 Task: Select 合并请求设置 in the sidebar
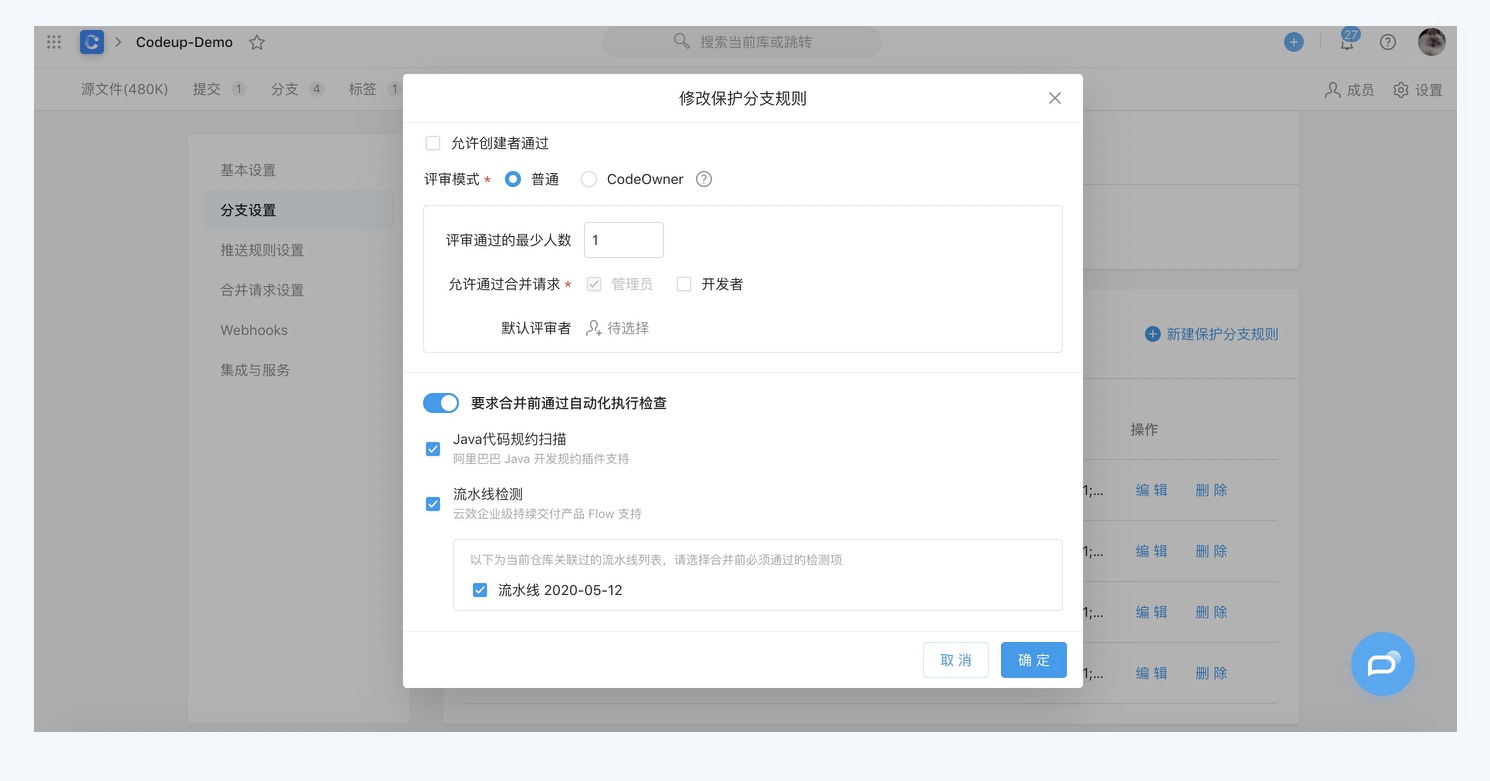coord(299,290)
